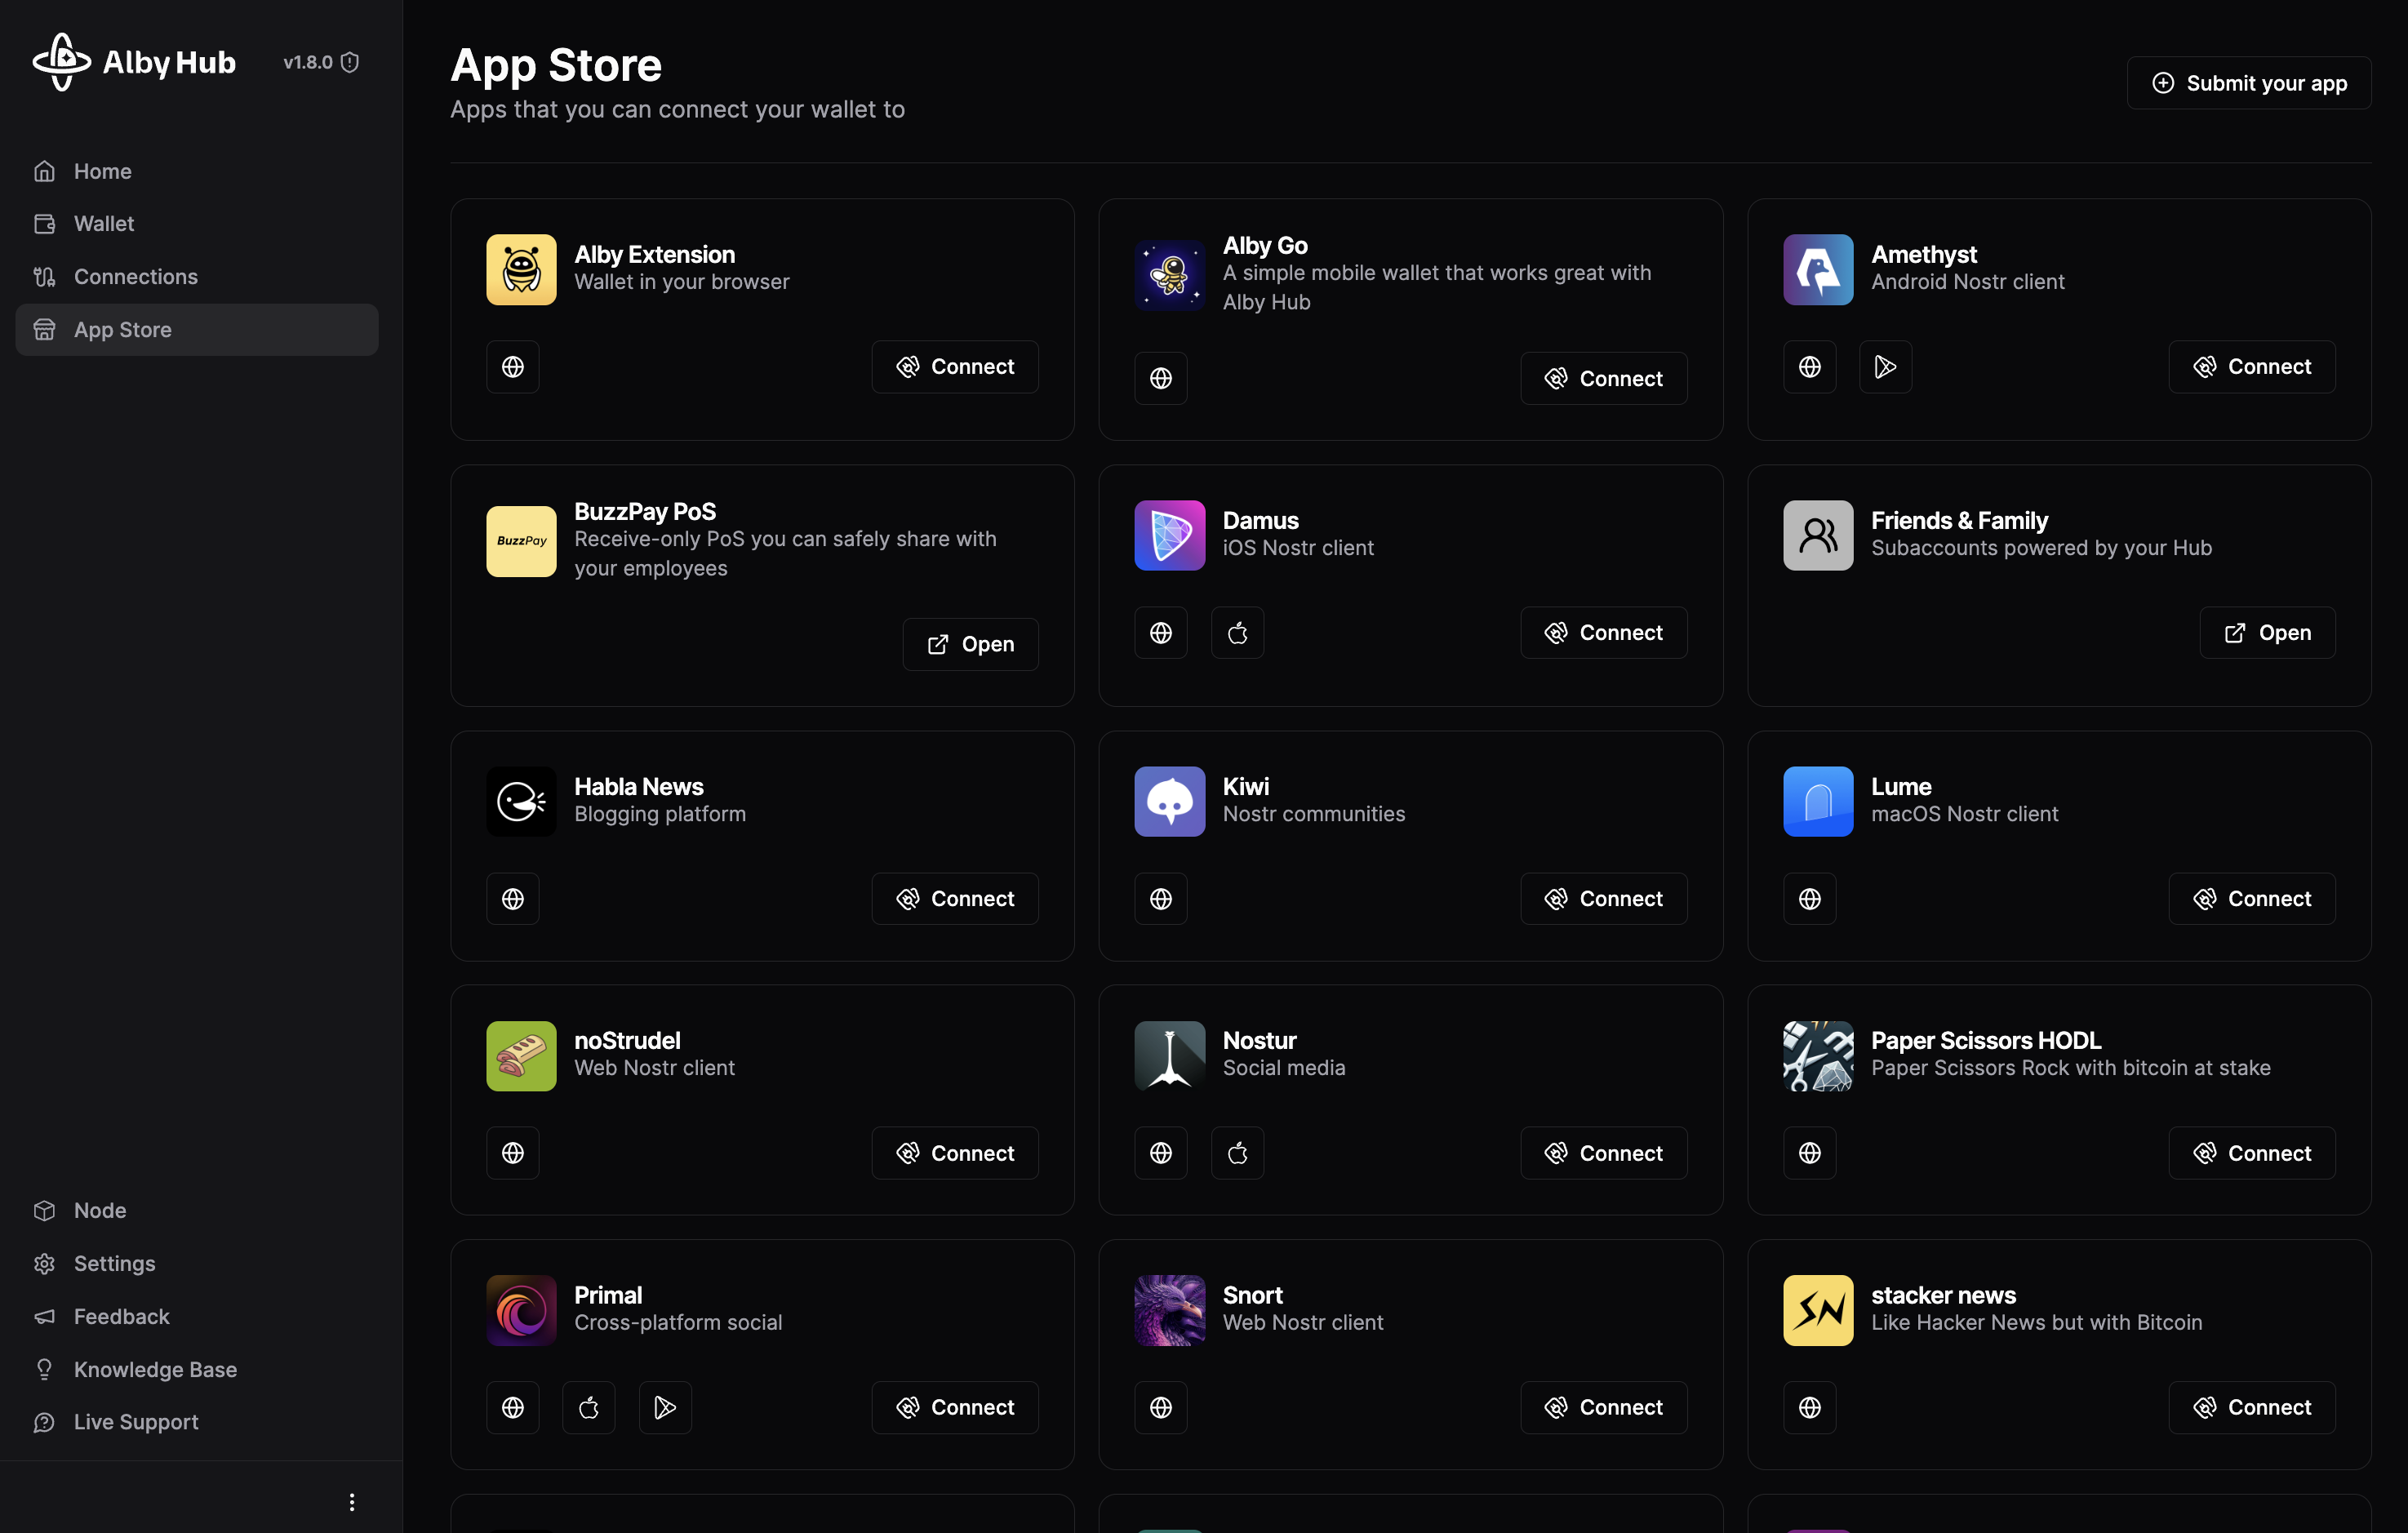
Task: Open Kiwi website globe icon
Action: (x=1160, y=899)
